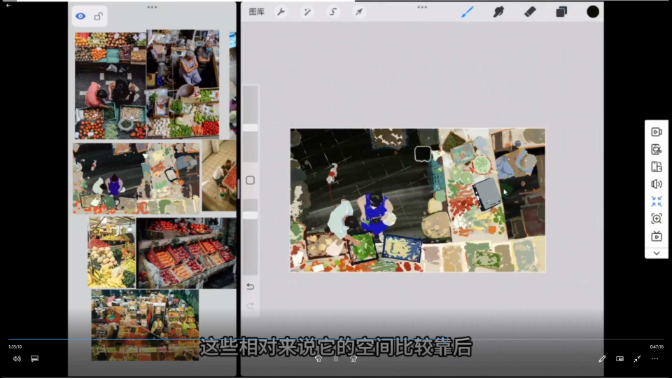Screen dimensions: 672x379
Task: Click the redo arrow on sidebar
Action: (x=250, y=306)
